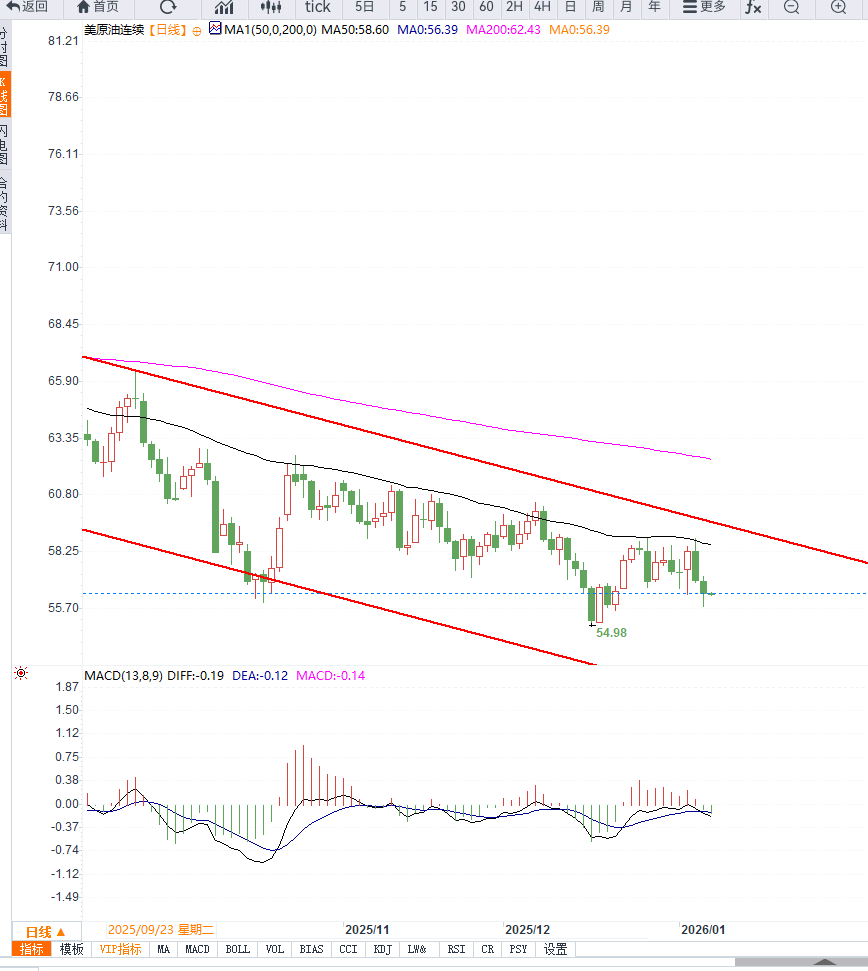Select the 15-minute timeframe
868x971 pixels.
(x=430, y=7)
